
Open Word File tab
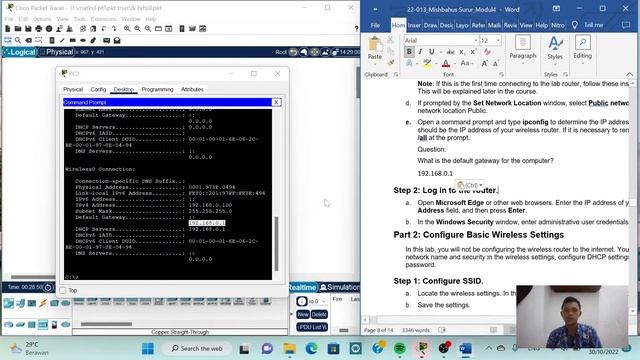(x=376, y=25)
